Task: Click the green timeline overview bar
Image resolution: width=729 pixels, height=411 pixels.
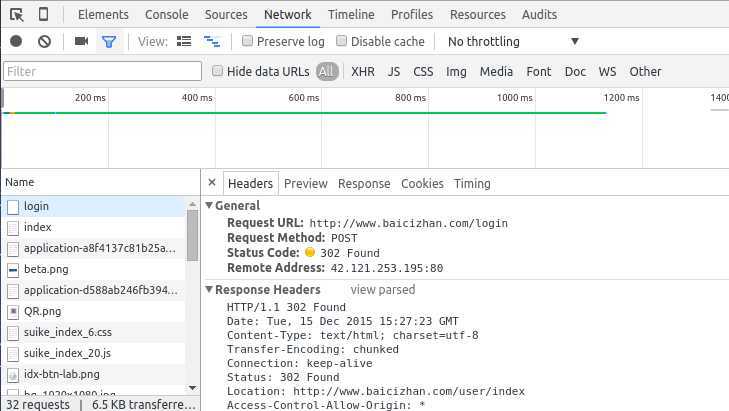Action: point(305,113)
